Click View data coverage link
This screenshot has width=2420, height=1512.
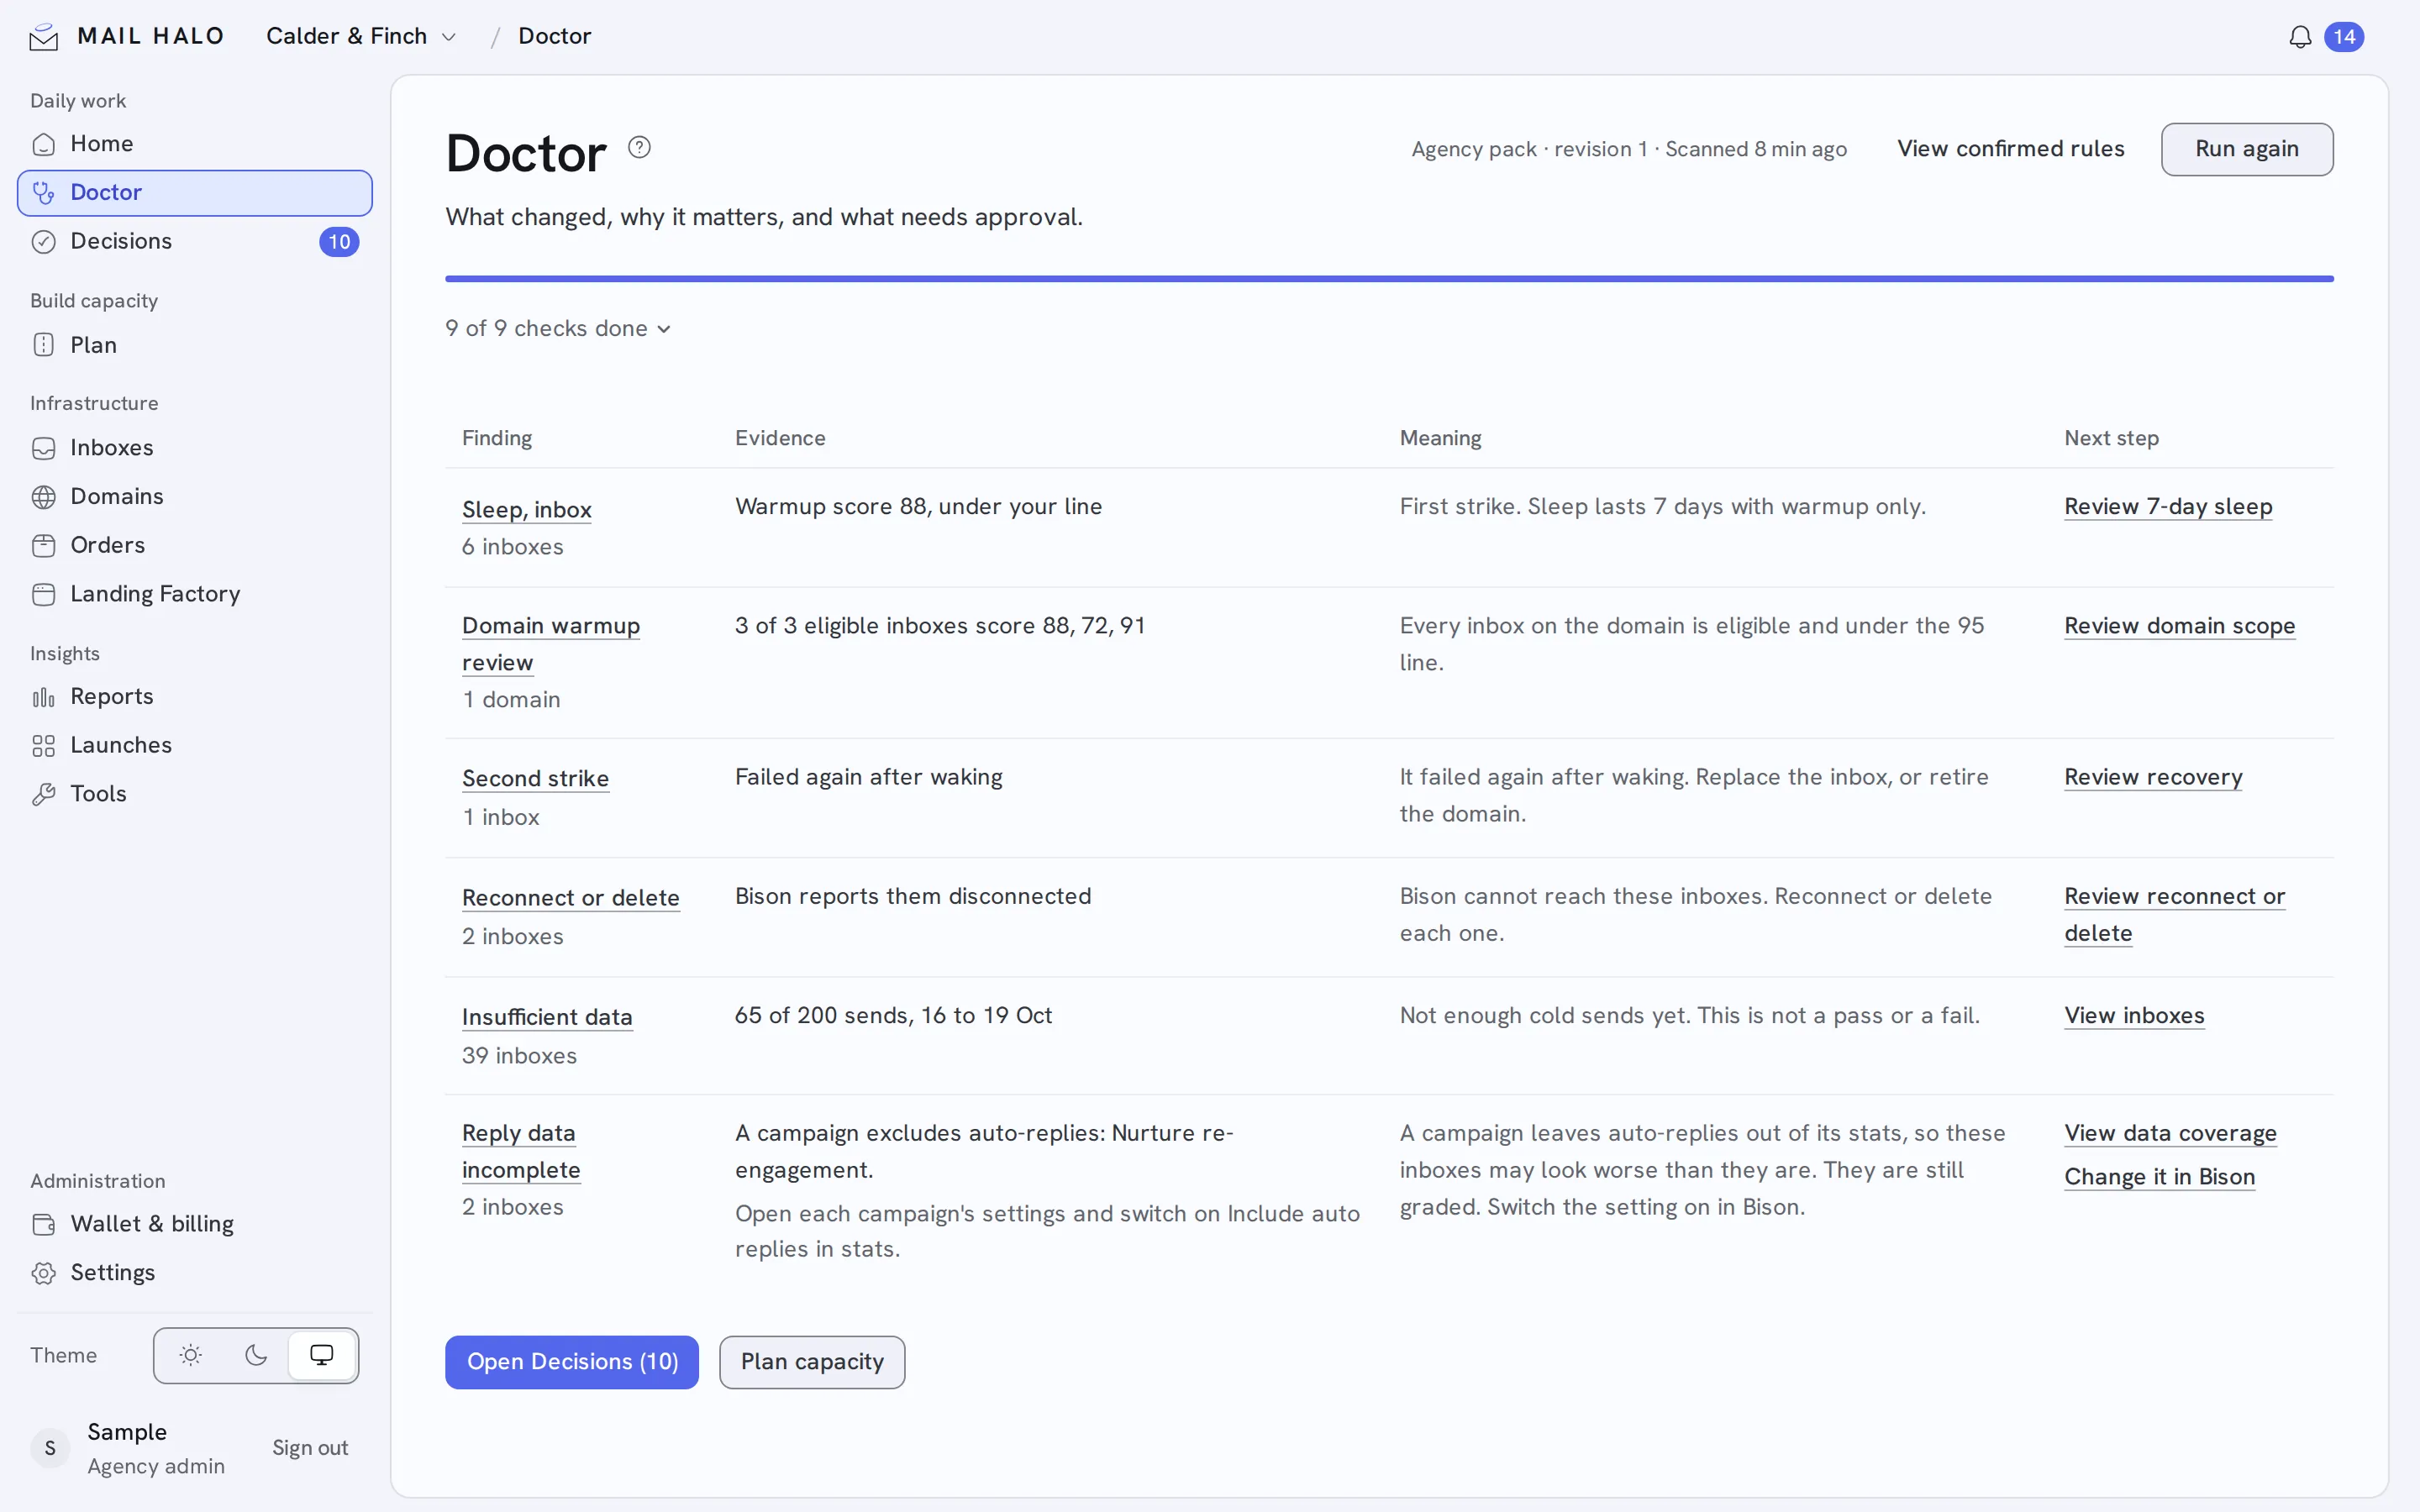point(2170,1134)
